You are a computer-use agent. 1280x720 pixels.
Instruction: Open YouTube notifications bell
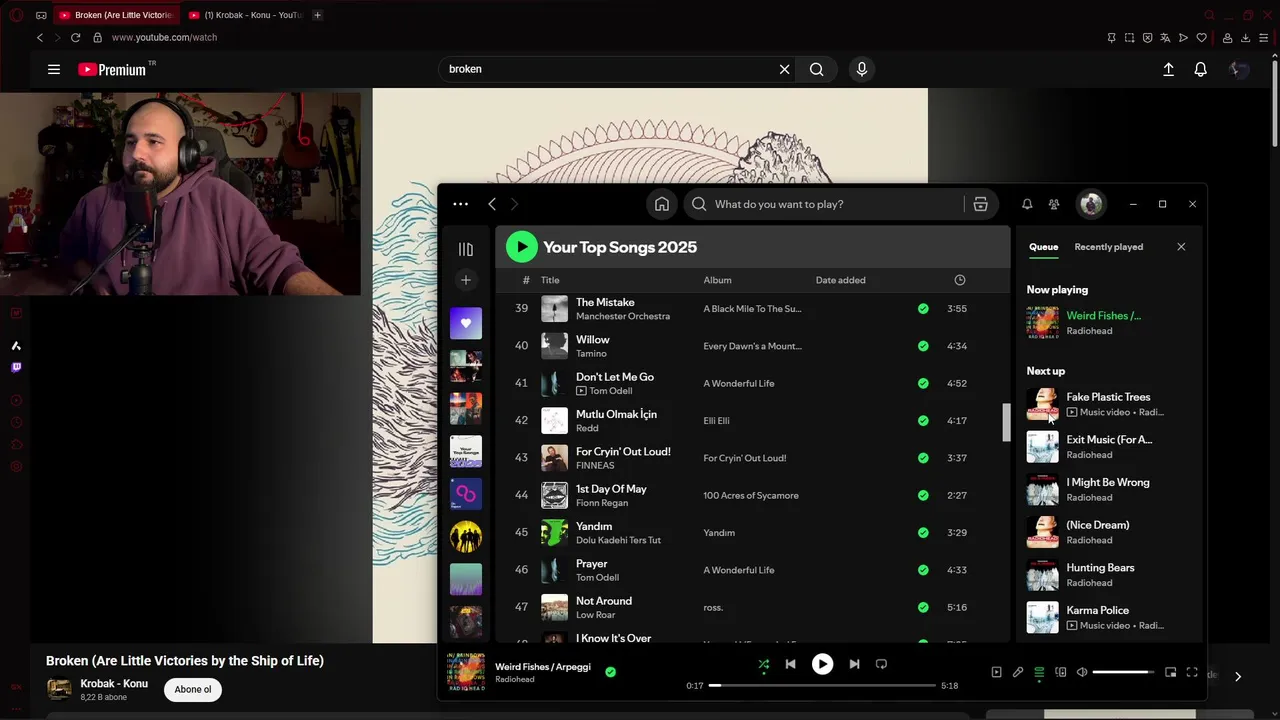[1200, 69]
